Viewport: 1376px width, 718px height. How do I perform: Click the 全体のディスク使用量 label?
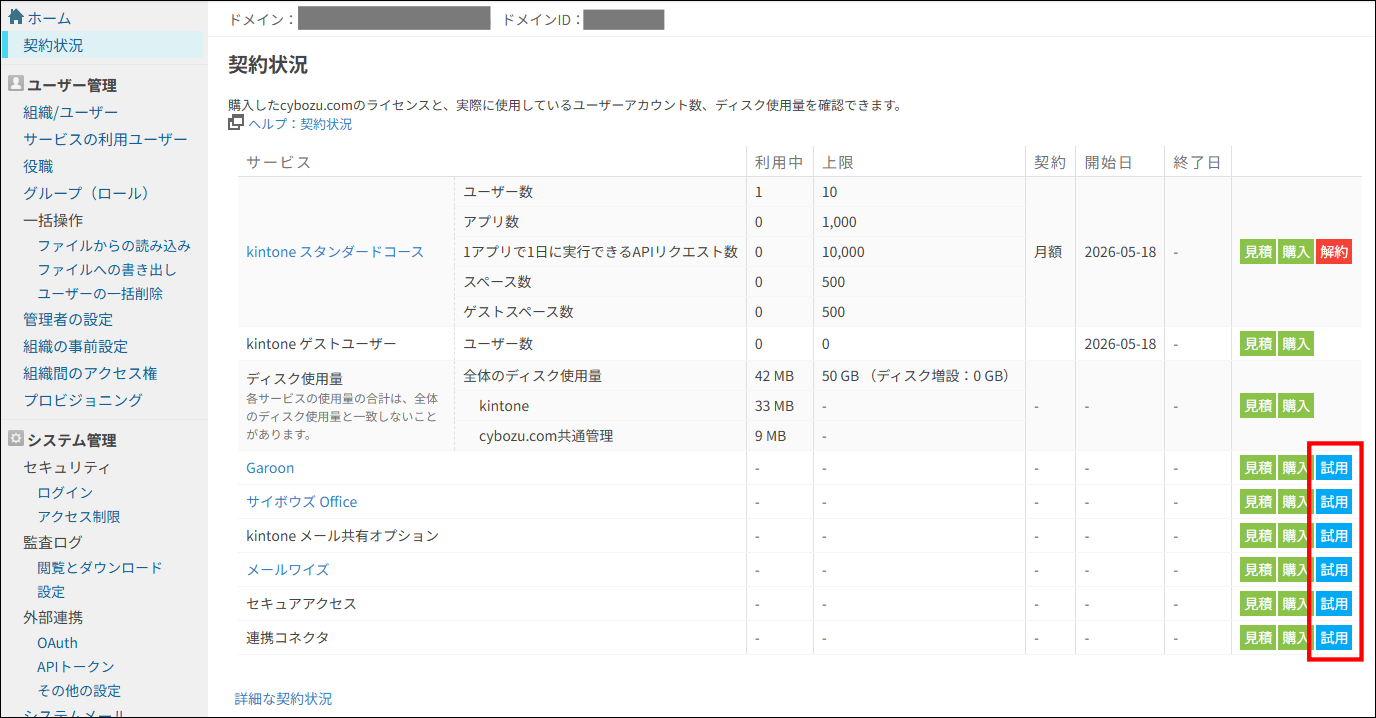(x=533, y=376)
